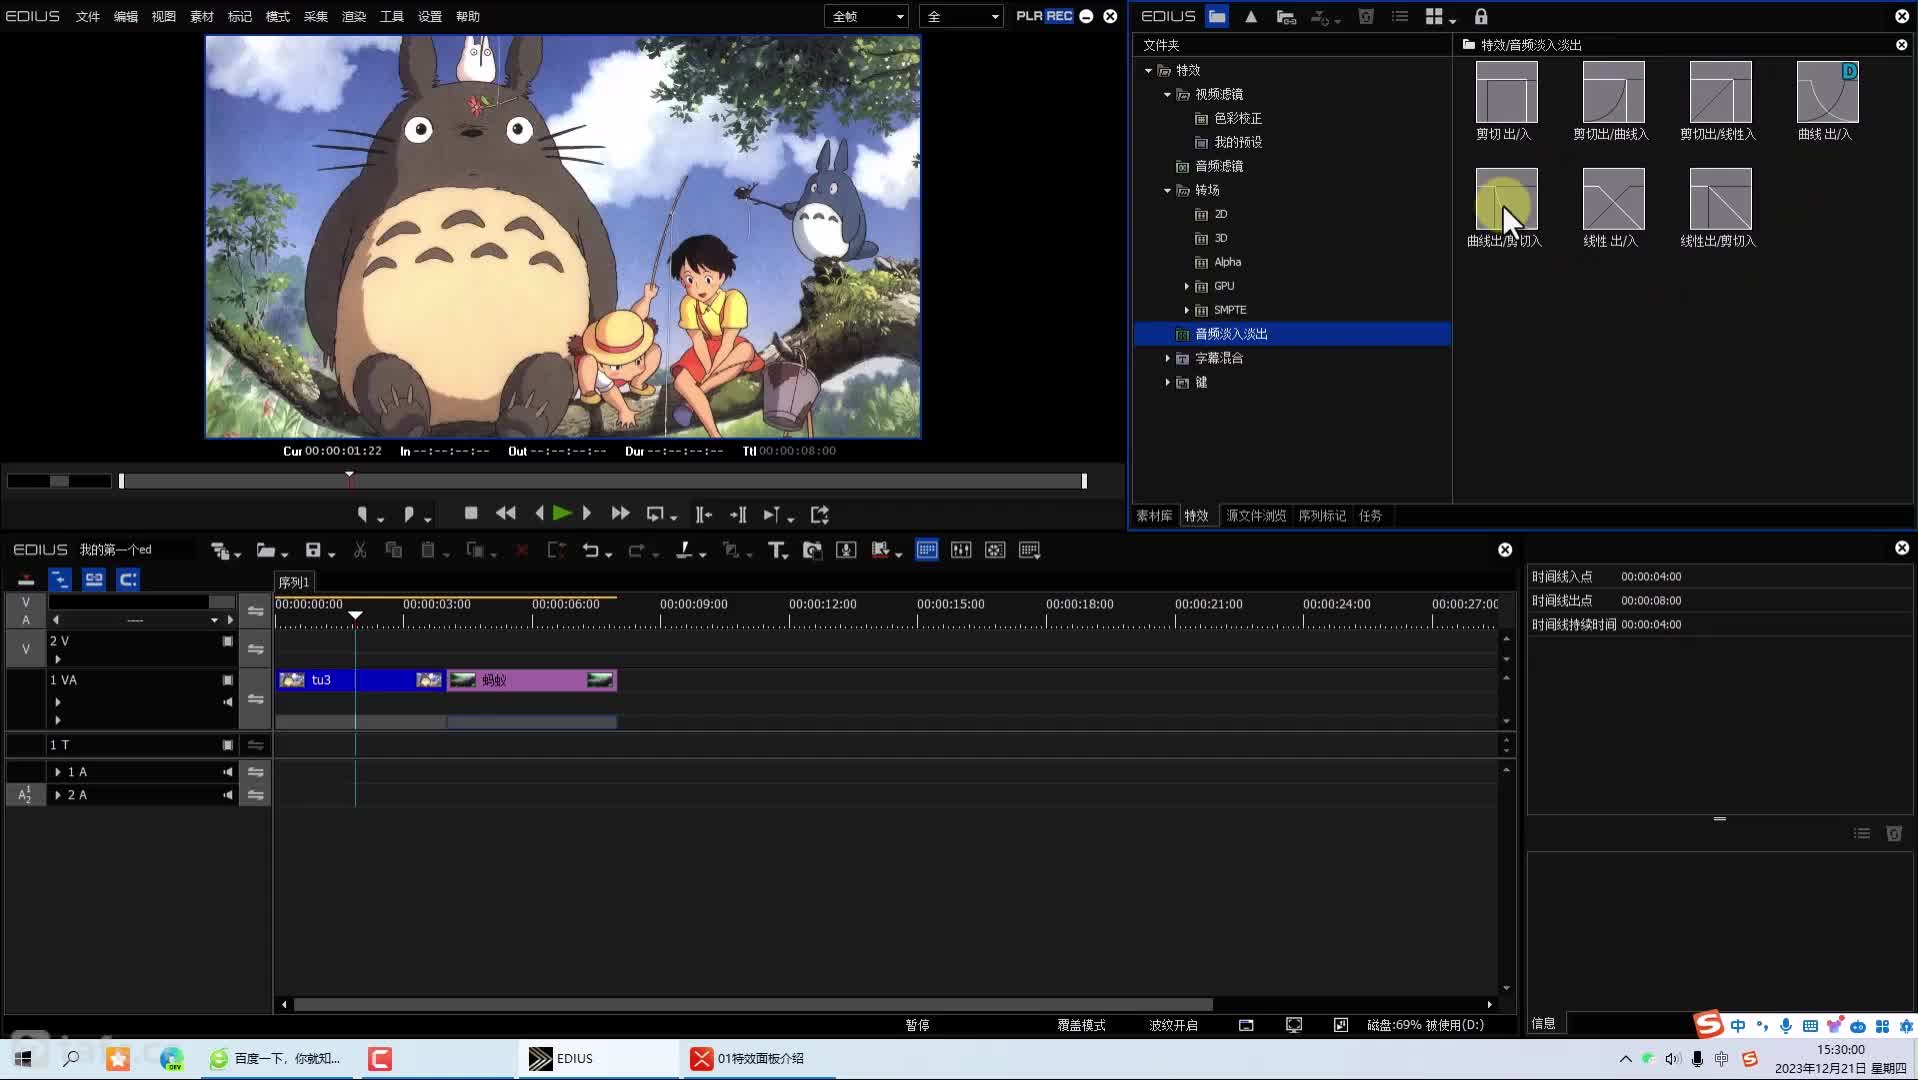Screen dimensions: 1918x1080
Task: Toggle sync-lock ripple mode button
Action: [x=60, y=579]
